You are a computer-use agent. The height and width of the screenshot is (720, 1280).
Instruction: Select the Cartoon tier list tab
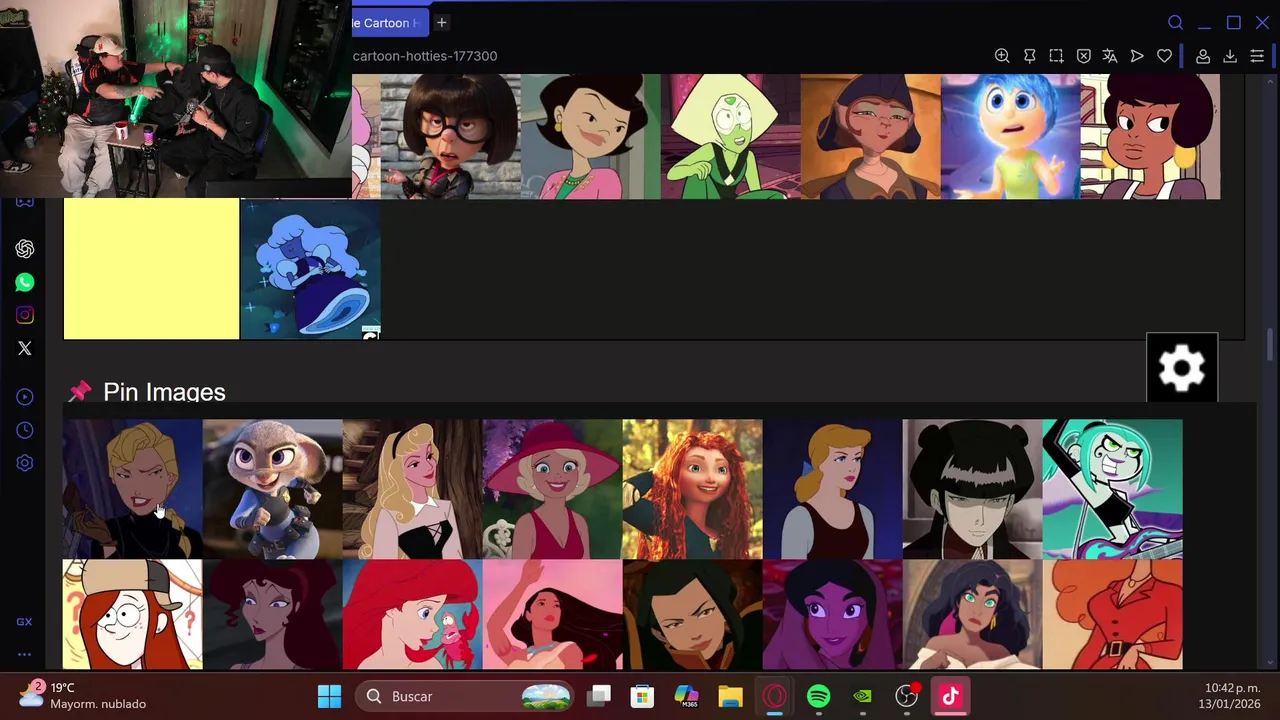point(390,22)
